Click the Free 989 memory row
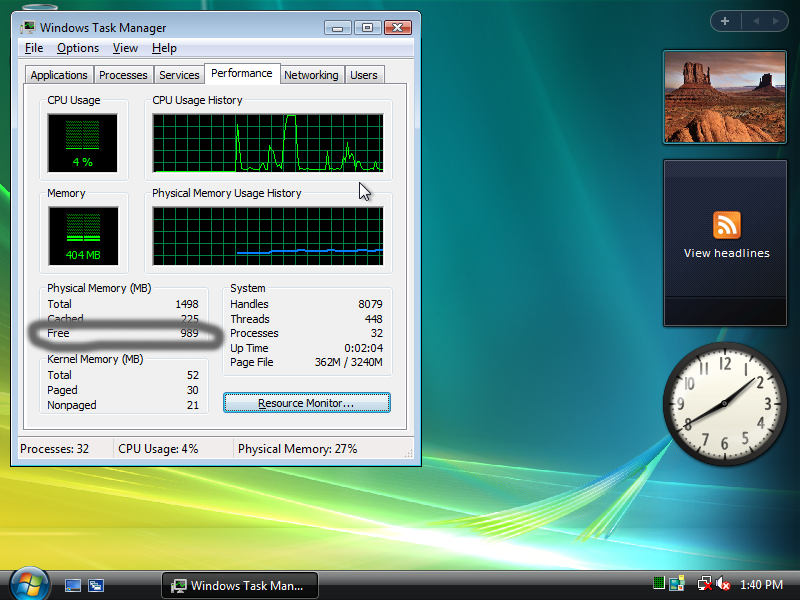The image size is (800, 600). (123, 333)
